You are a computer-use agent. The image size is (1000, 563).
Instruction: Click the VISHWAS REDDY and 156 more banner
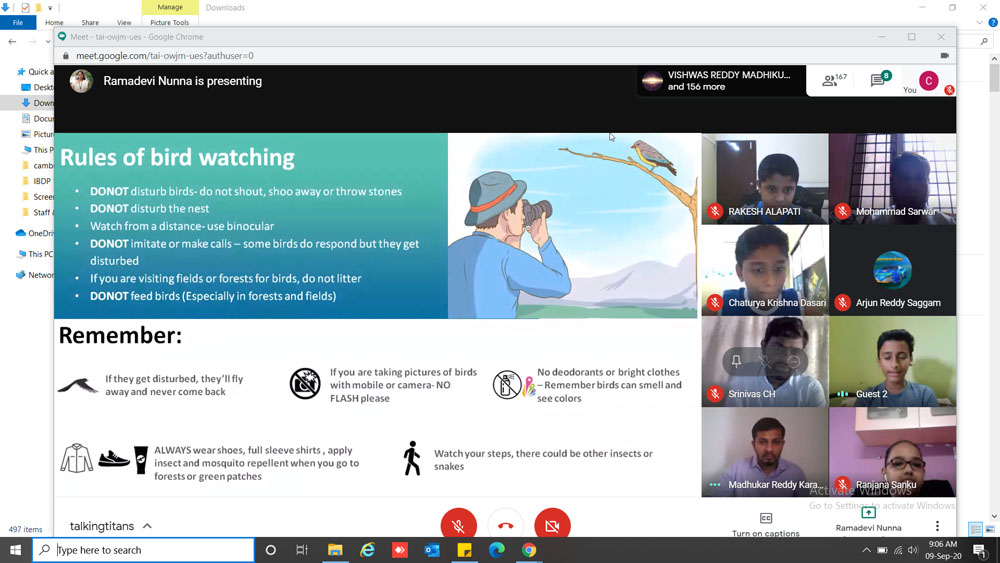(x=721, y=81)
